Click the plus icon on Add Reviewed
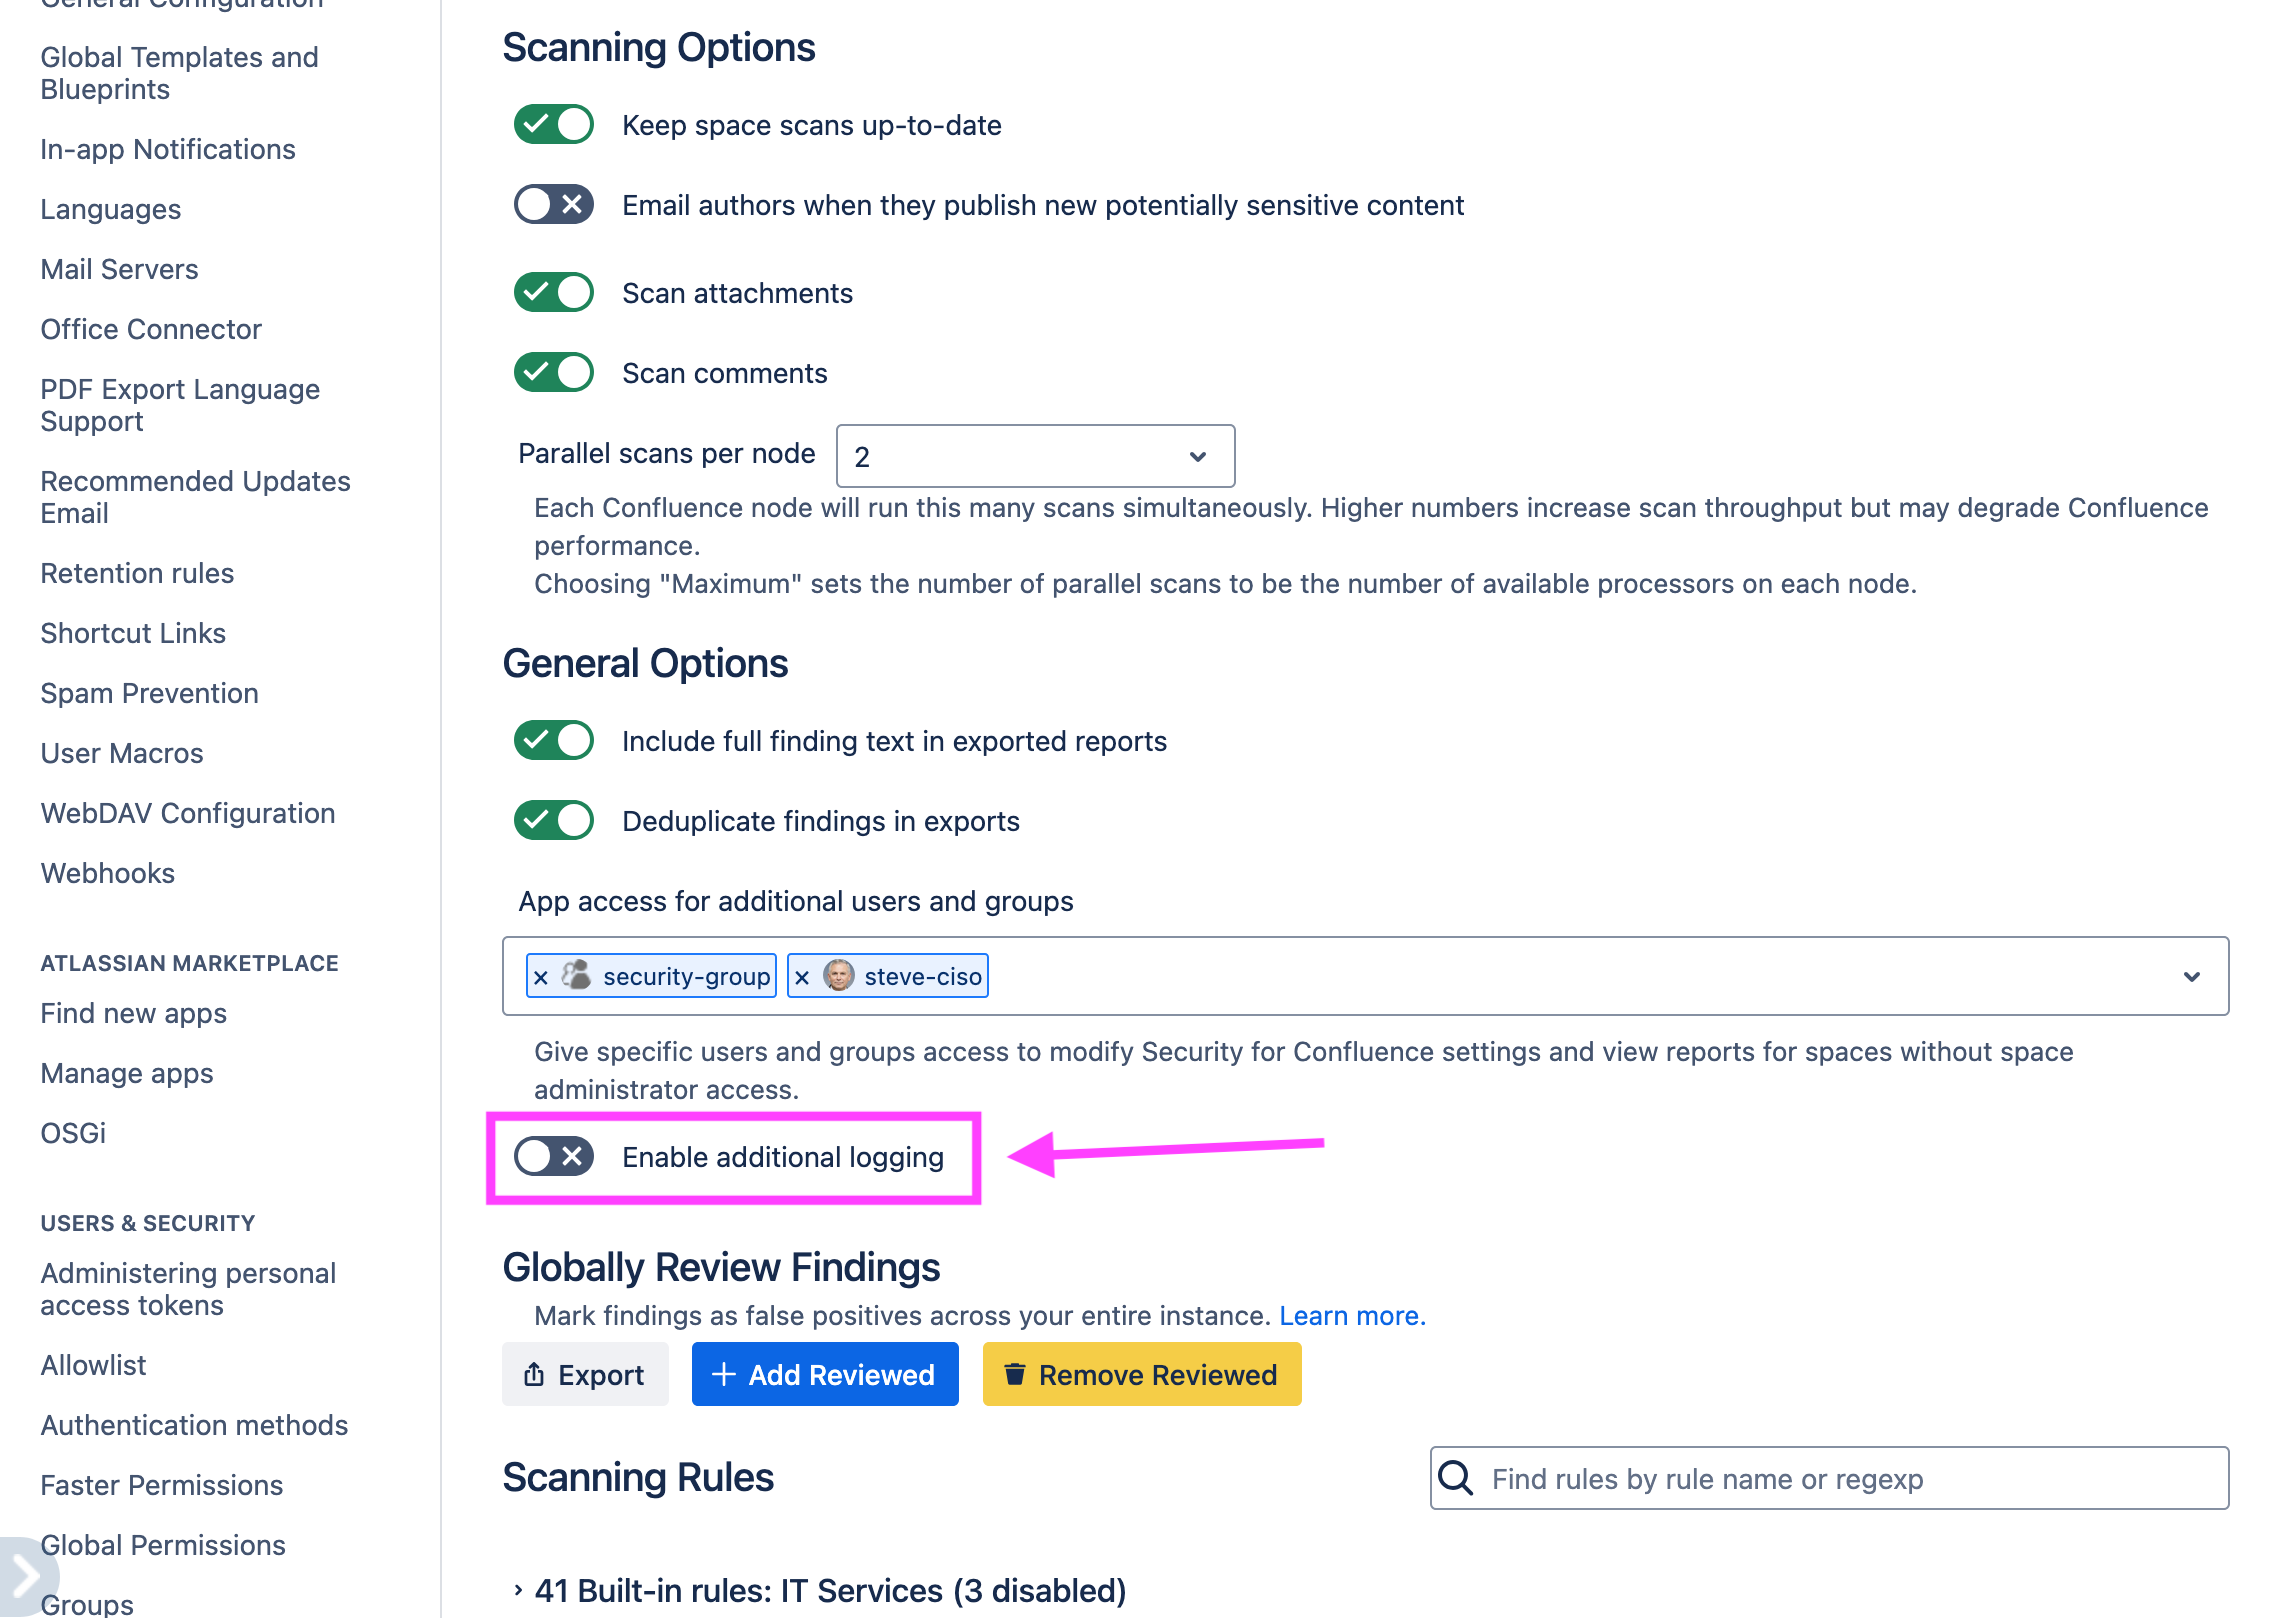2270x1618 pixels. coord(723,1374)
